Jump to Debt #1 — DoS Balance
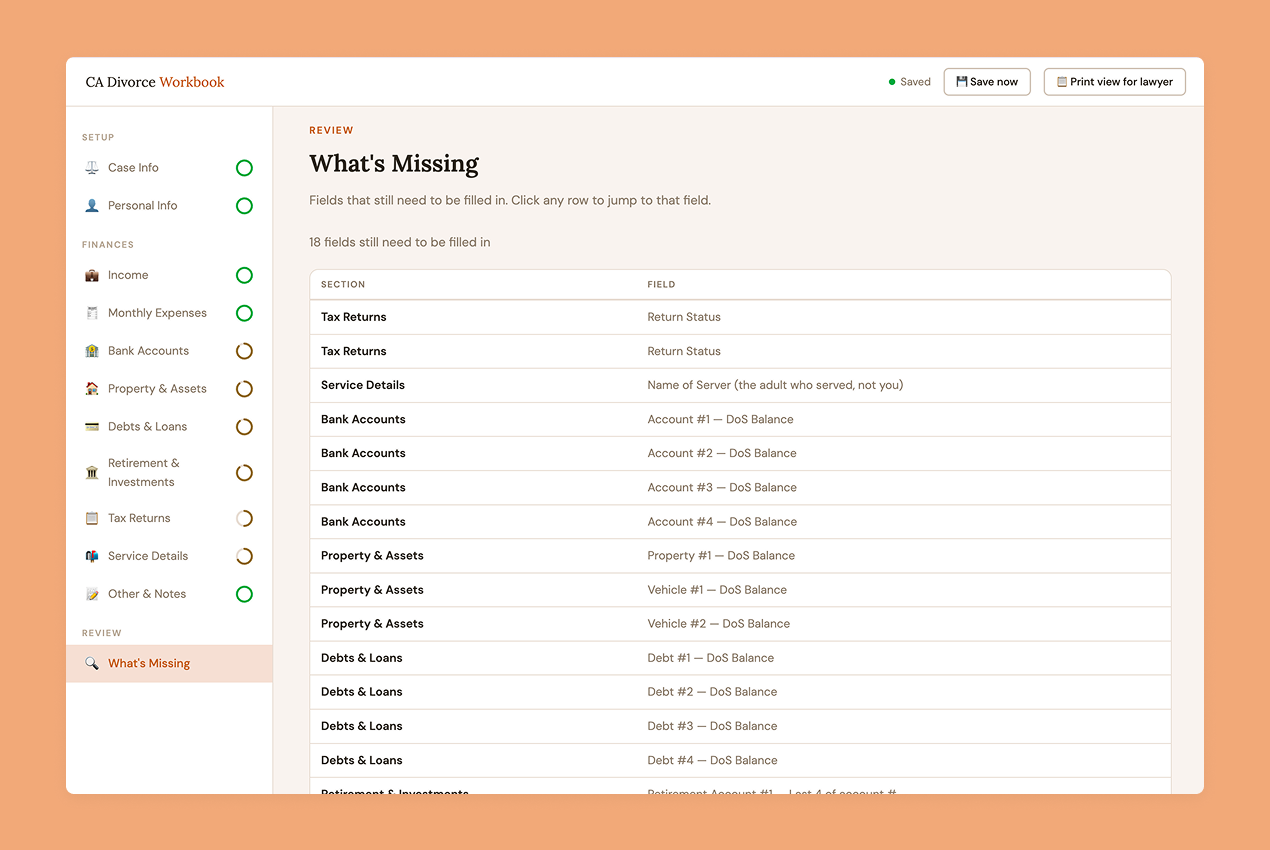Image resolution: width=1270 pixels, height=850 pixels. coord(740,658)
